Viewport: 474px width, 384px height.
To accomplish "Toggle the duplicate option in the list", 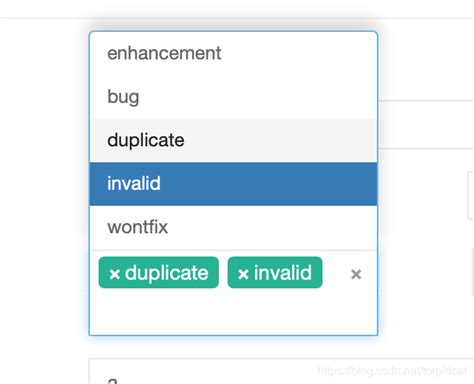I will [x=233, y=140].
